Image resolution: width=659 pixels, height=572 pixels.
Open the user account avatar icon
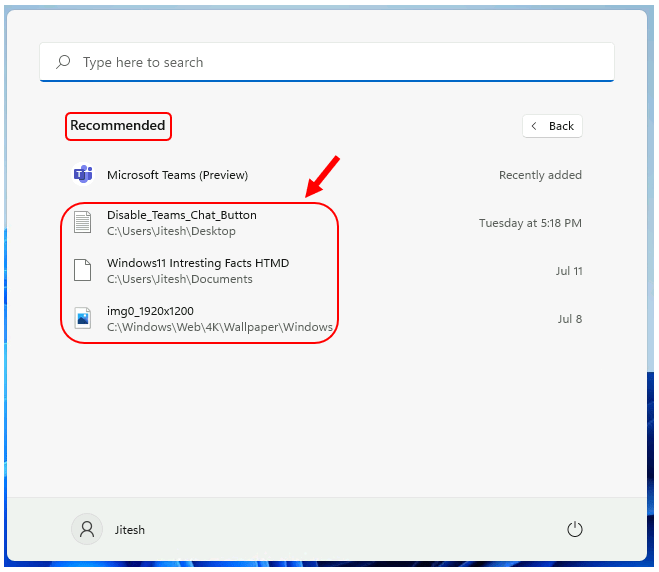[x=87, y=529]
